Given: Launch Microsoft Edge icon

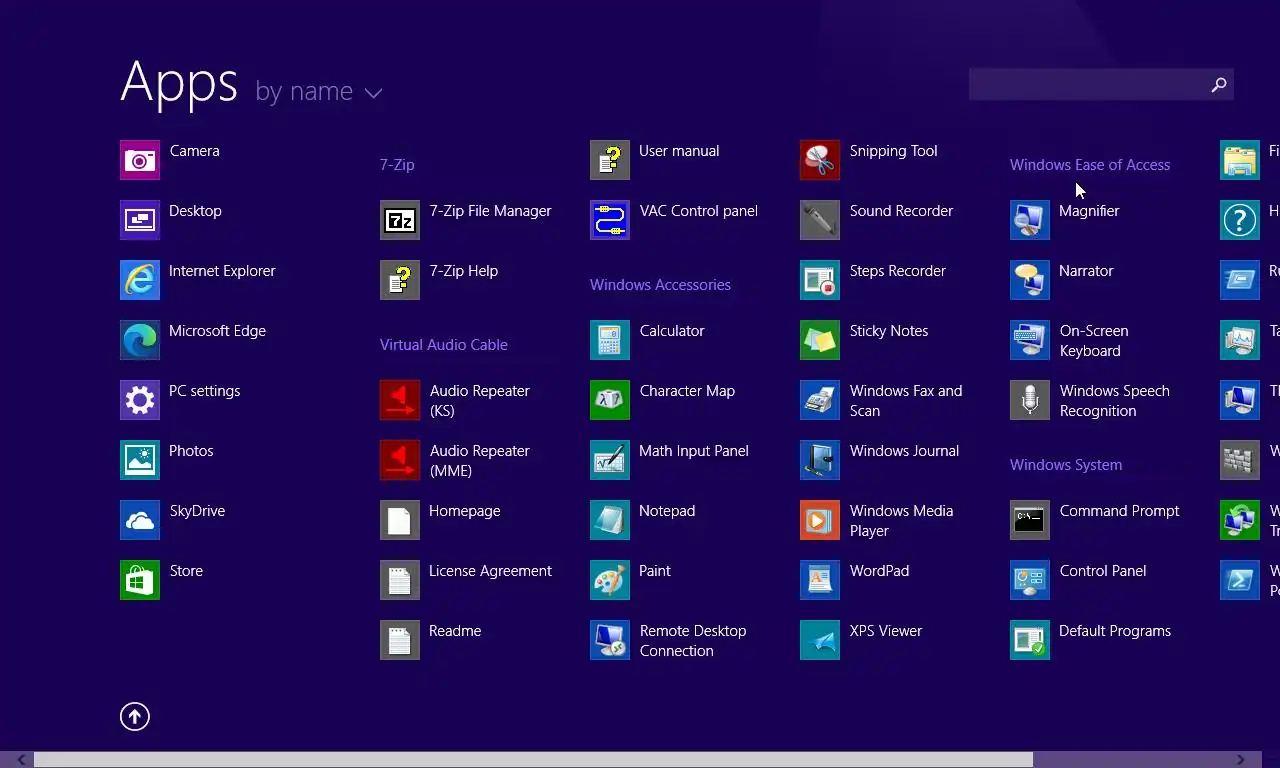Looking at the screenshot, I should (140, 340).
